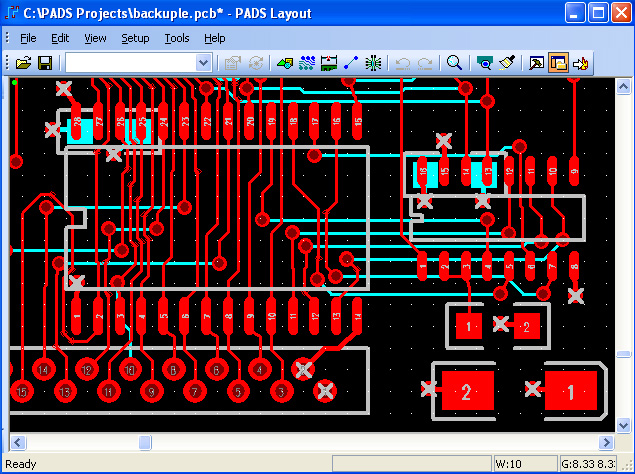
Task: Click the Save floppy disk icon
Action: point(45,63)
